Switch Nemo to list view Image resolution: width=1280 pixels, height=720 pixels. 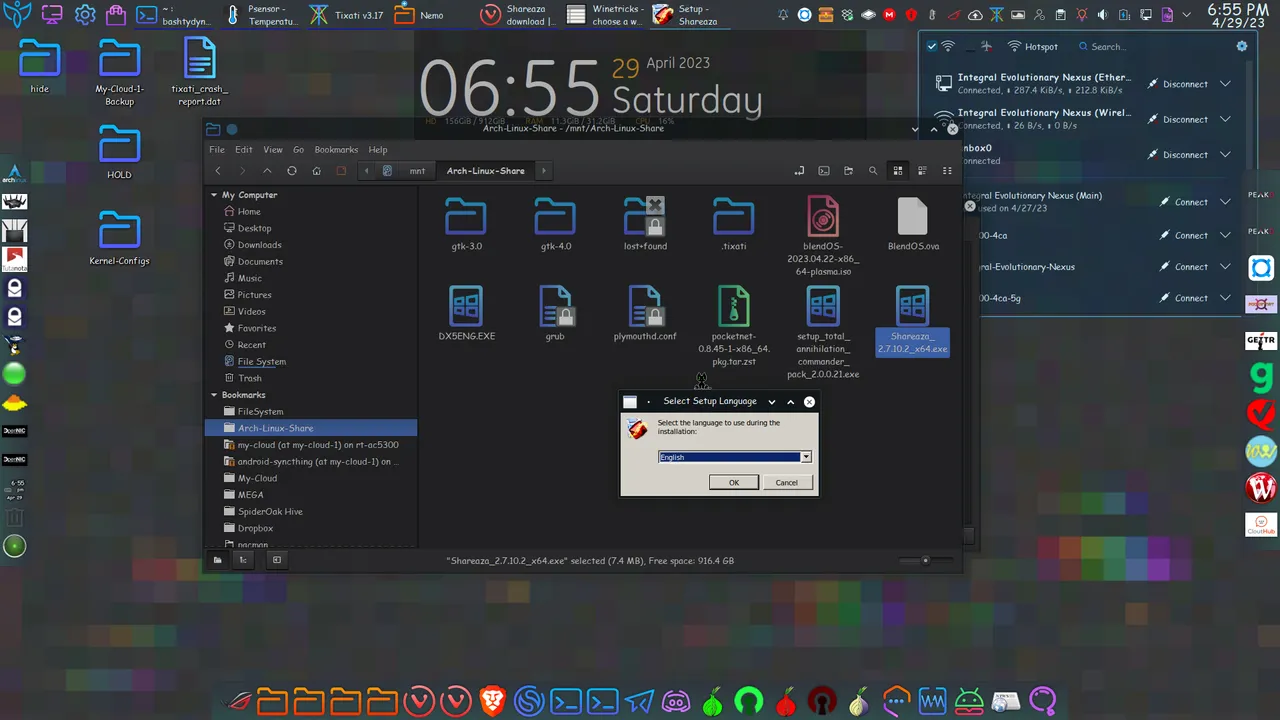pos(922,171)
